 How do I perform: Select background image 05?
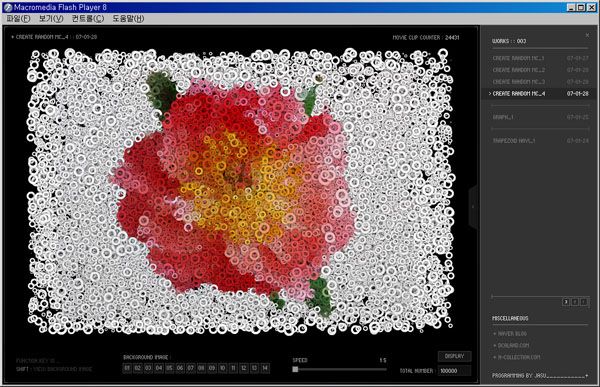tap(170, 368)
